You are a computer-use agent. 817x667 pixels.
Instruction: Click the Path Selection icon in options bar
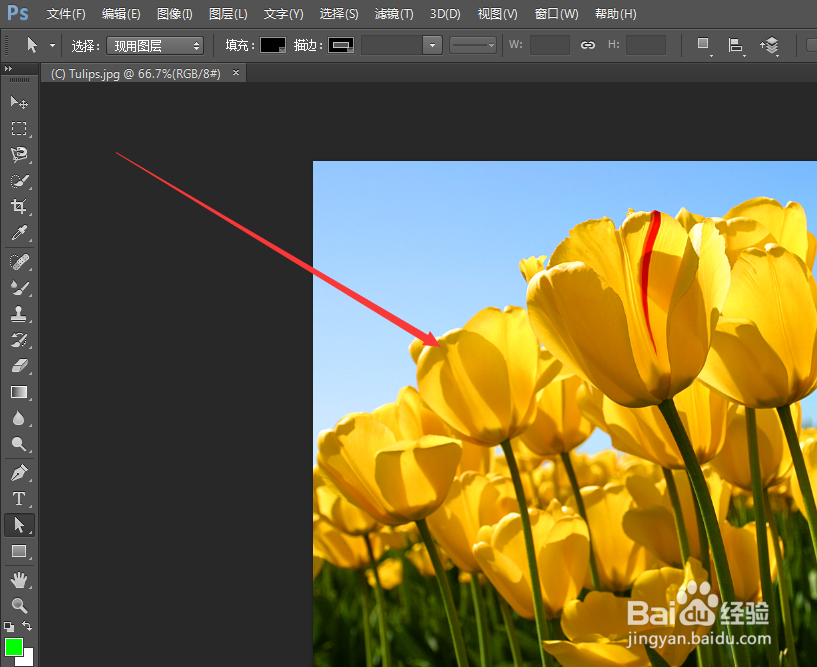click(x=31, y=45)
